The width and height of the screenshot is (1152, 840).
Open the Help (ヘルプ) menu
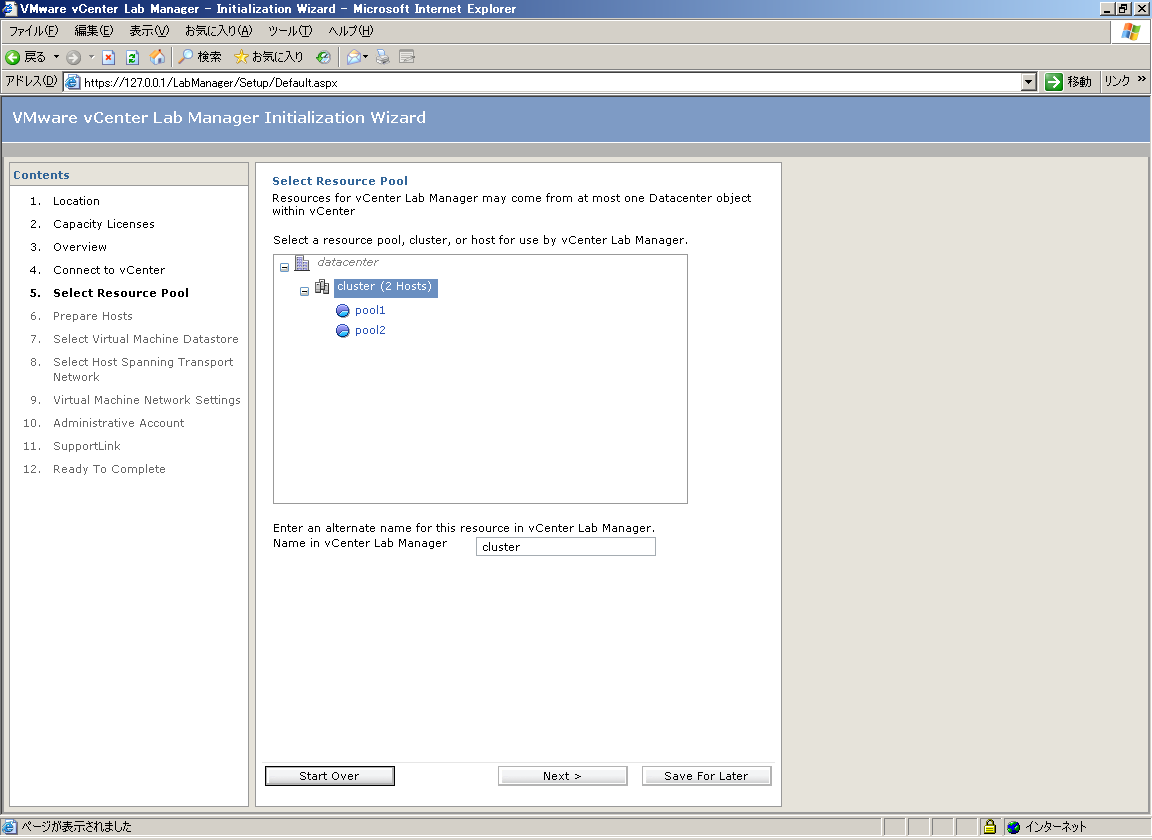[350, 31]
